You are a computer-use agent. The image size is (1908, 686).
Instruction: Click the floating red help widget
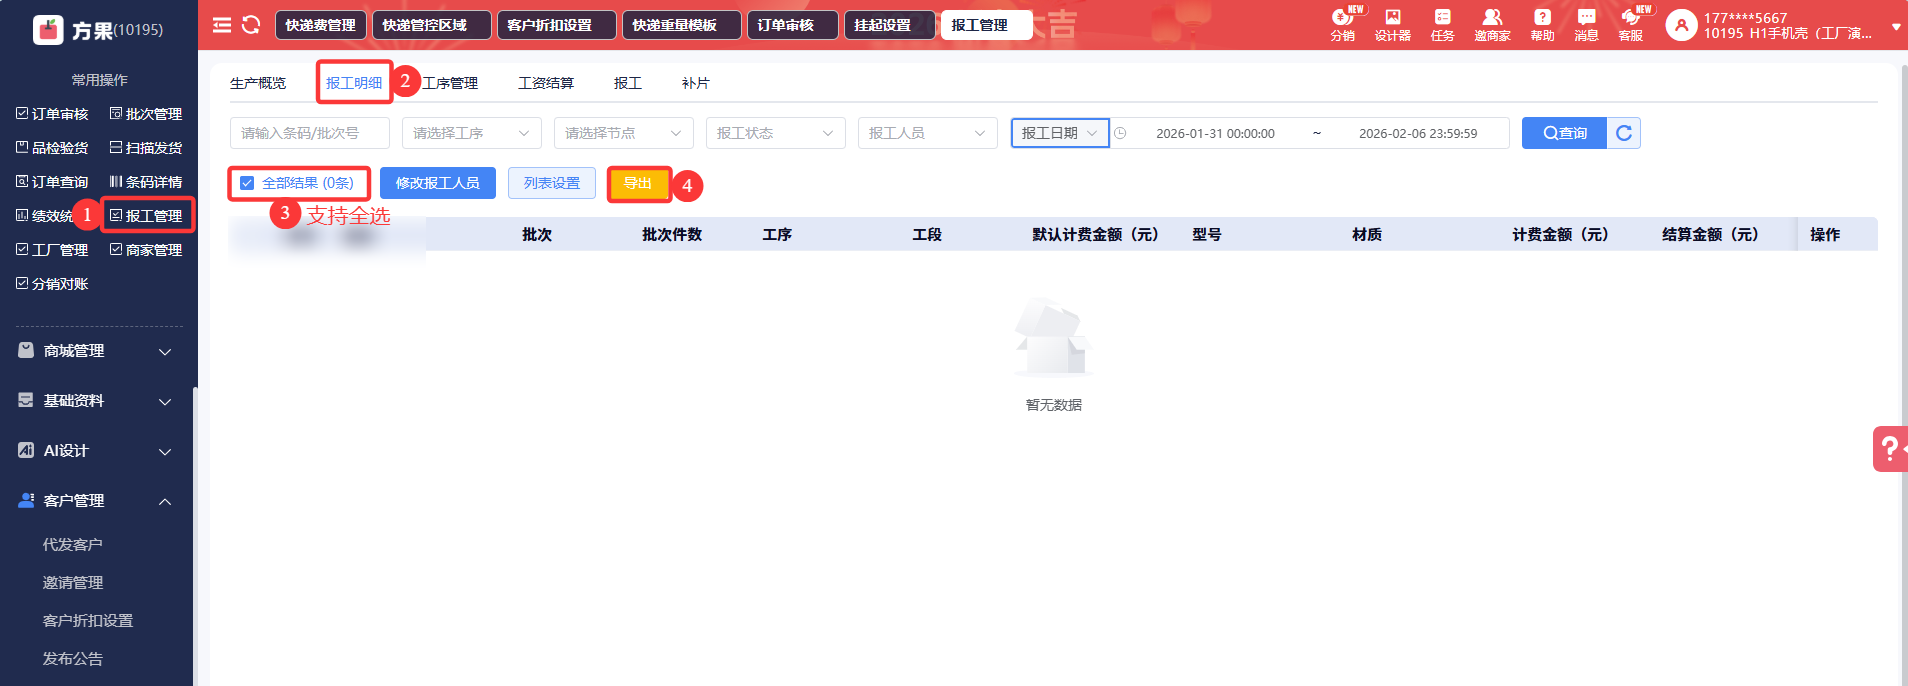pos(1890,449)
